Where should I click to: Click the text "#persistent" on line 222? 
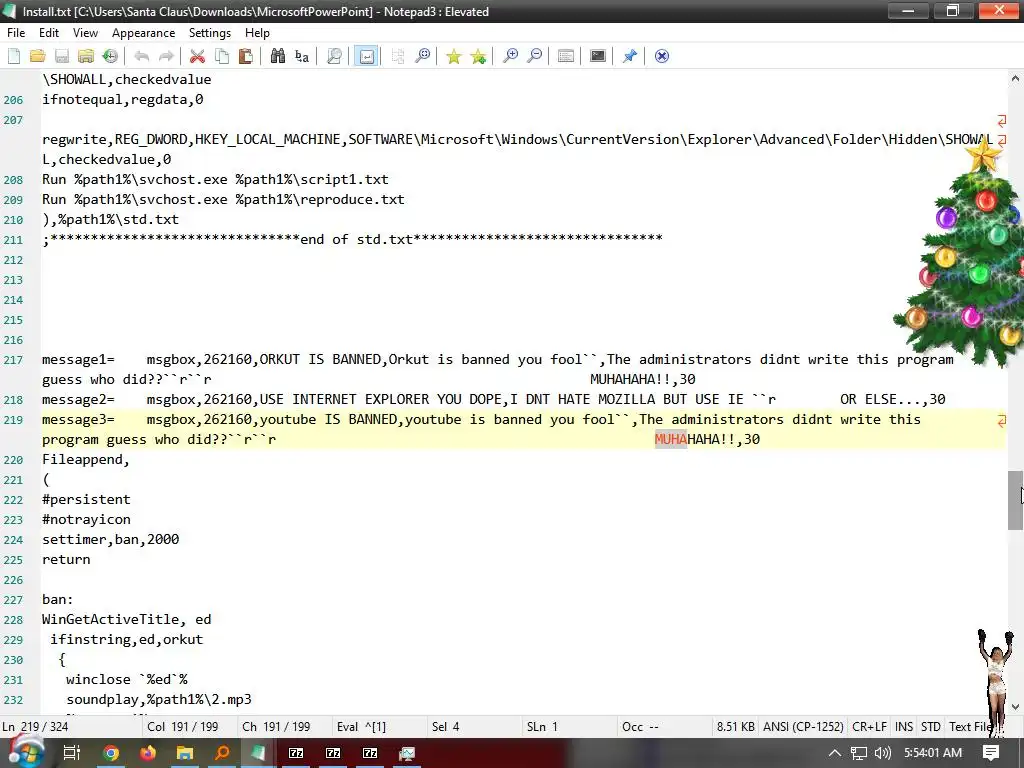pos(86,499)
